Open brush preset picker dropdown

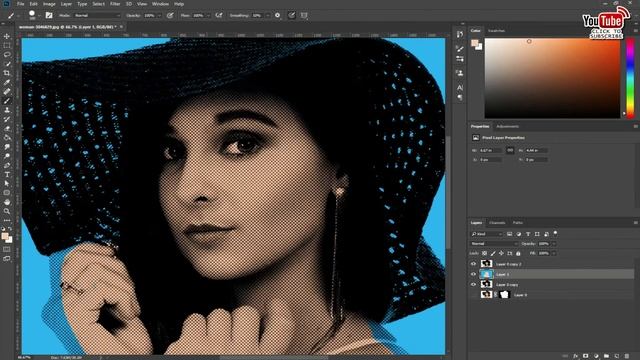(x=39, y=16)
